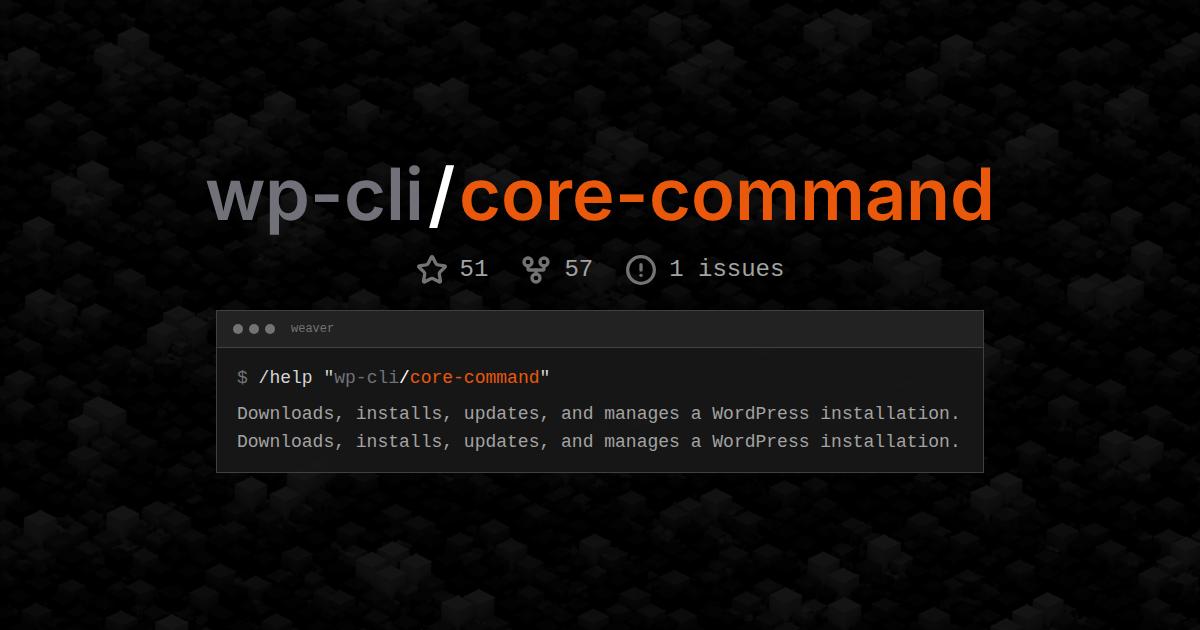Click the "/help" command in terminal

click(x=286, y=378)
